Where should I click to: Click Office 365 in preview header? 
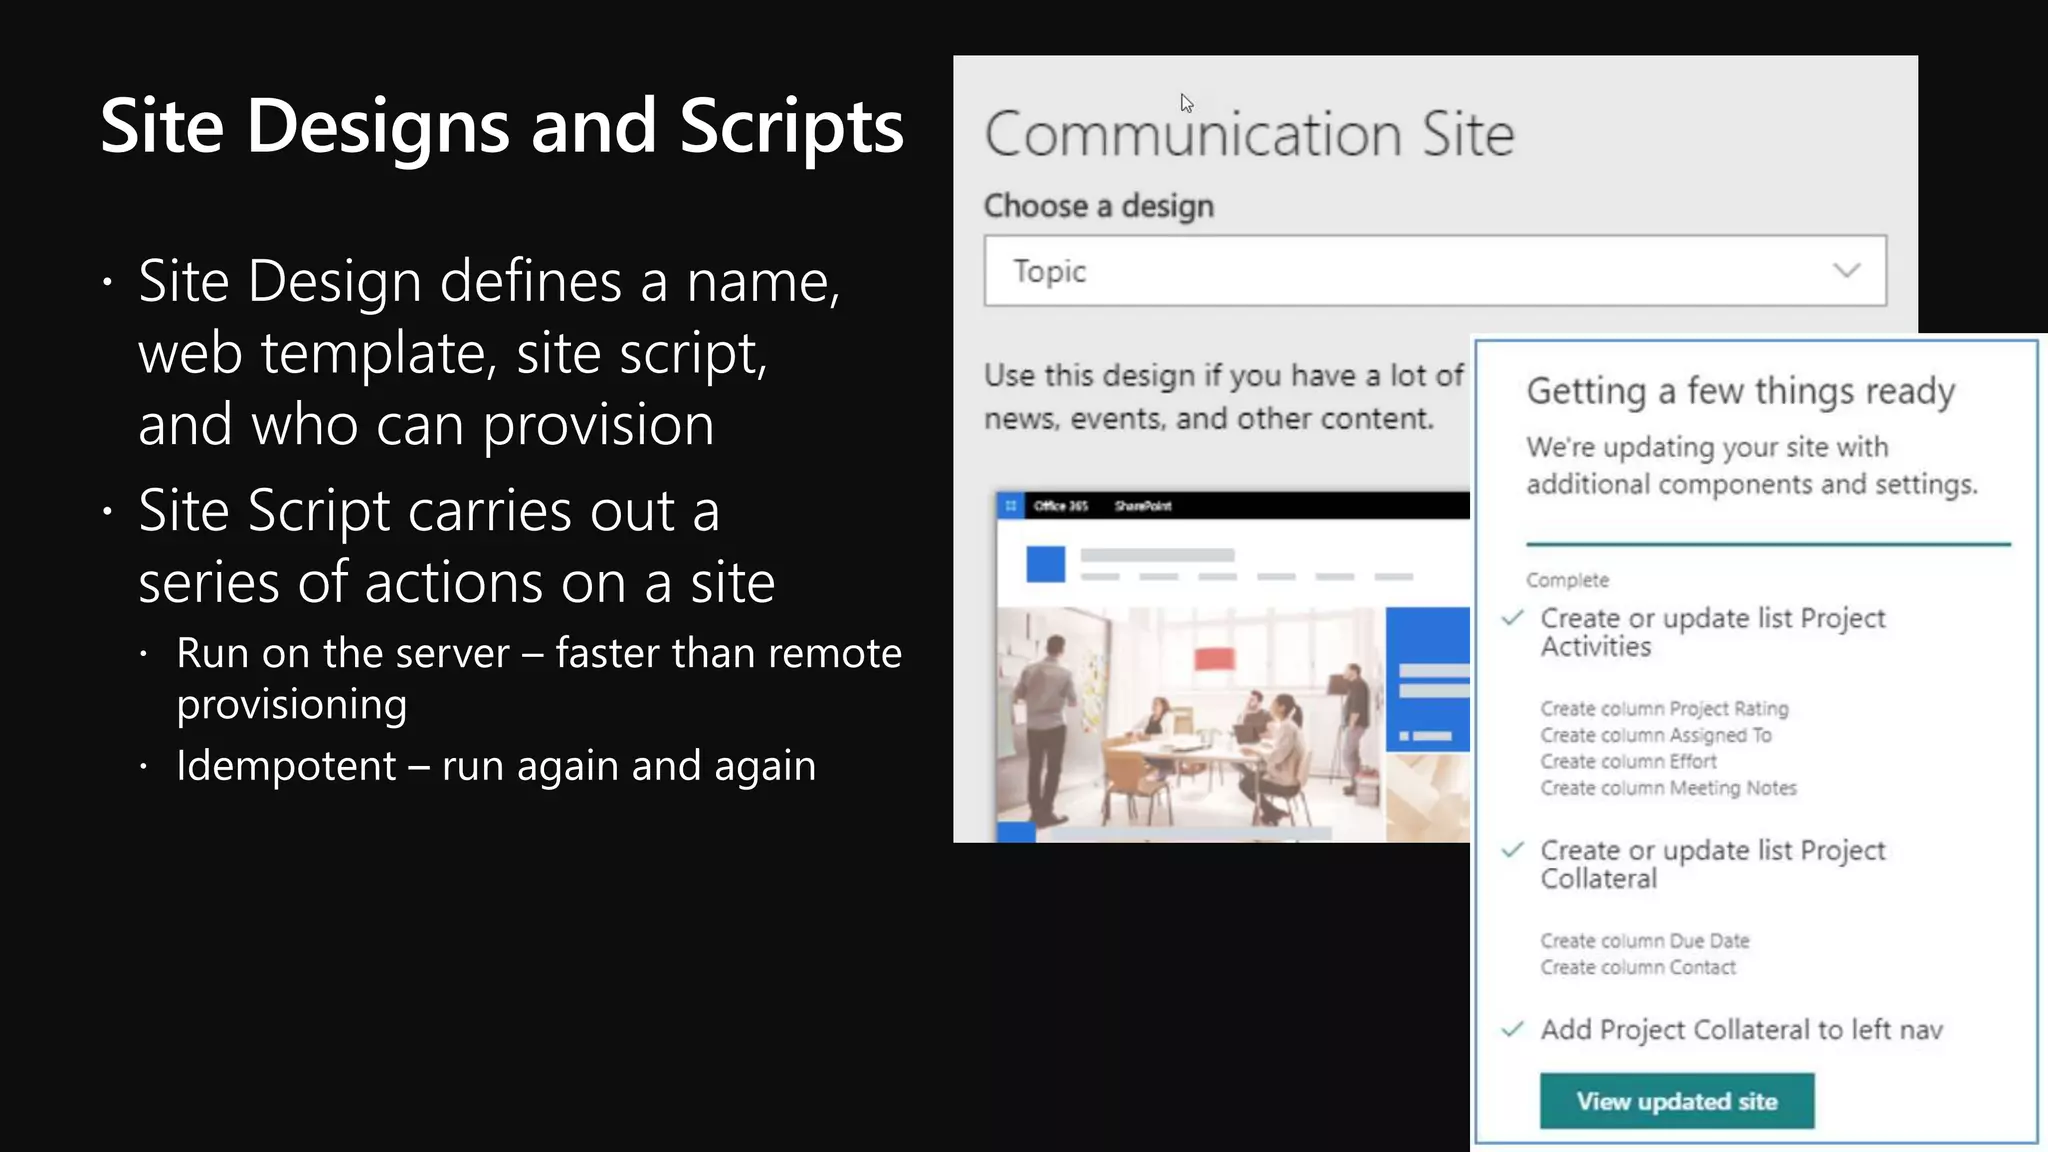click(x=1060, y=506)
